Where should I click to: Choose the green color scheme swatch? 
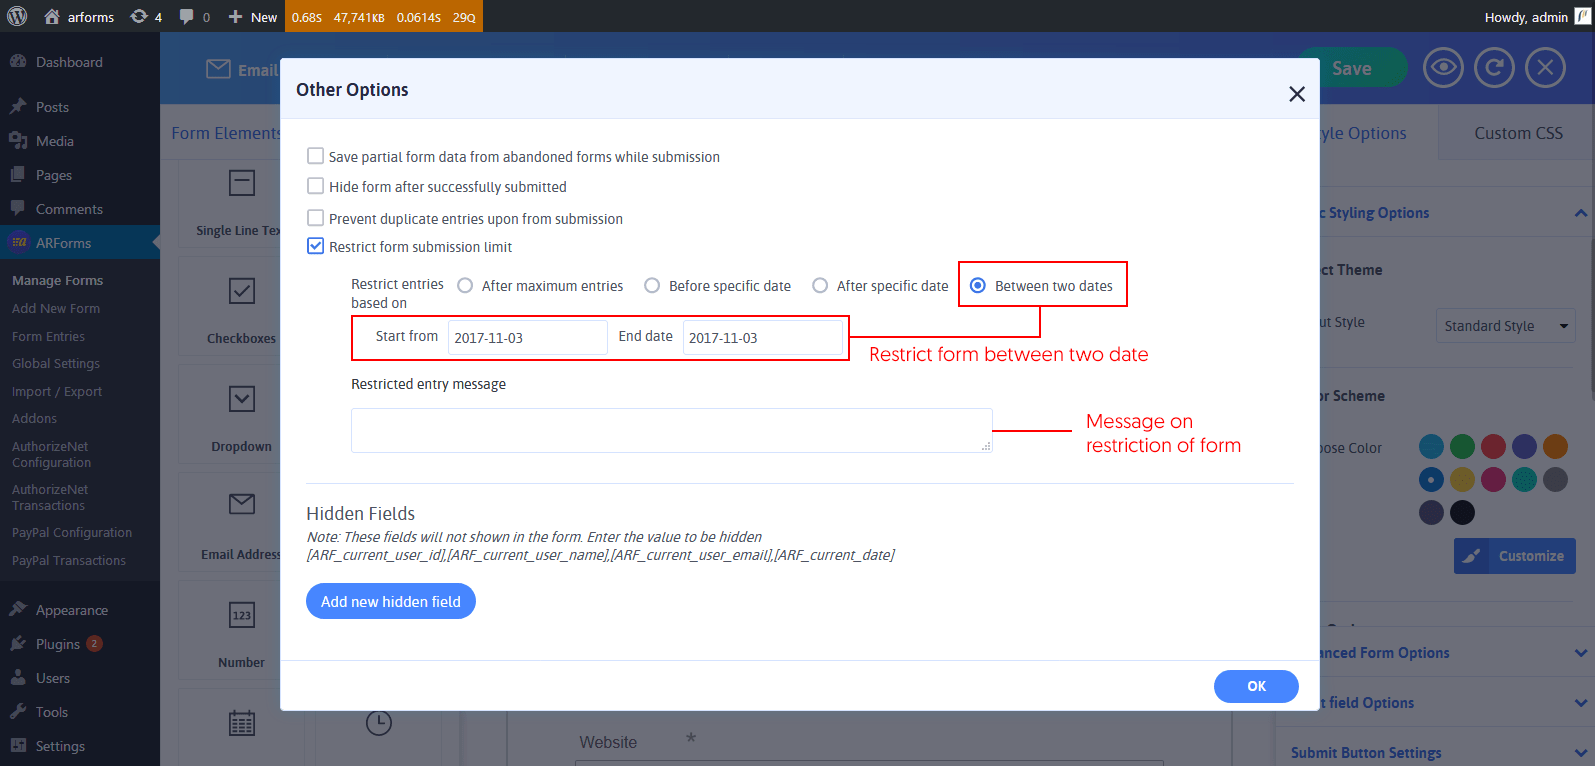[x=1462, y=446]
